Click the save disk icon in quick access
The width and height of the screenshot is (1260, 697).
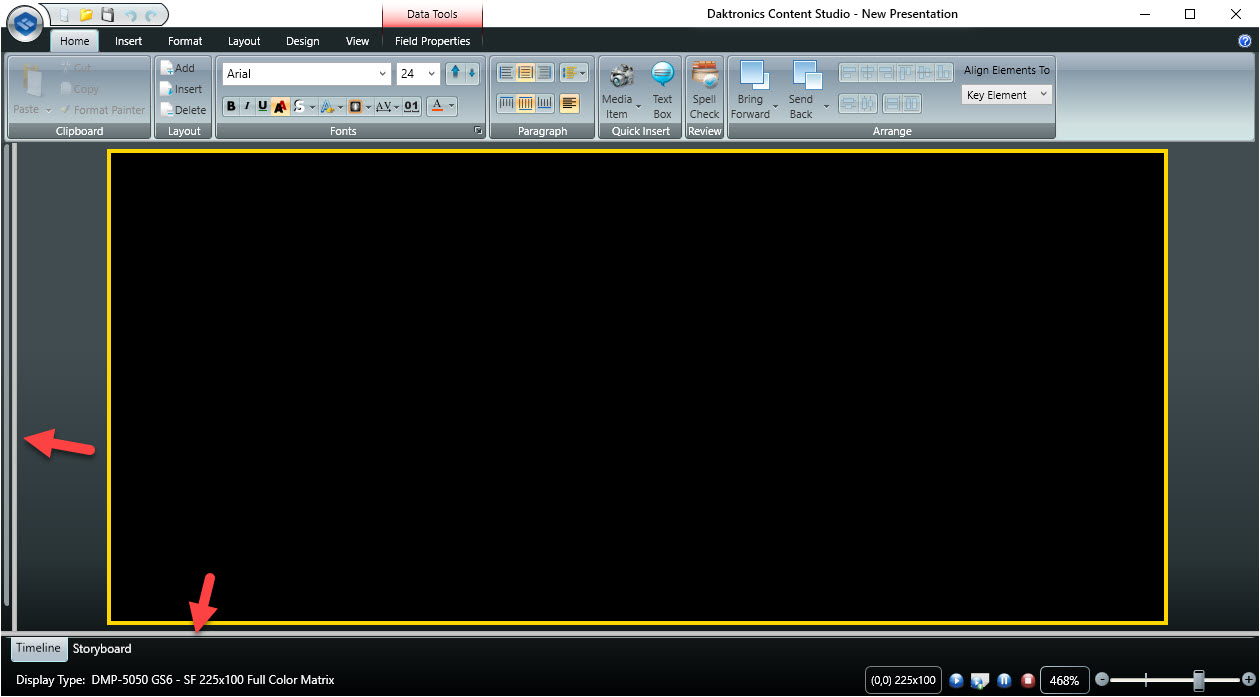[107, 14]
